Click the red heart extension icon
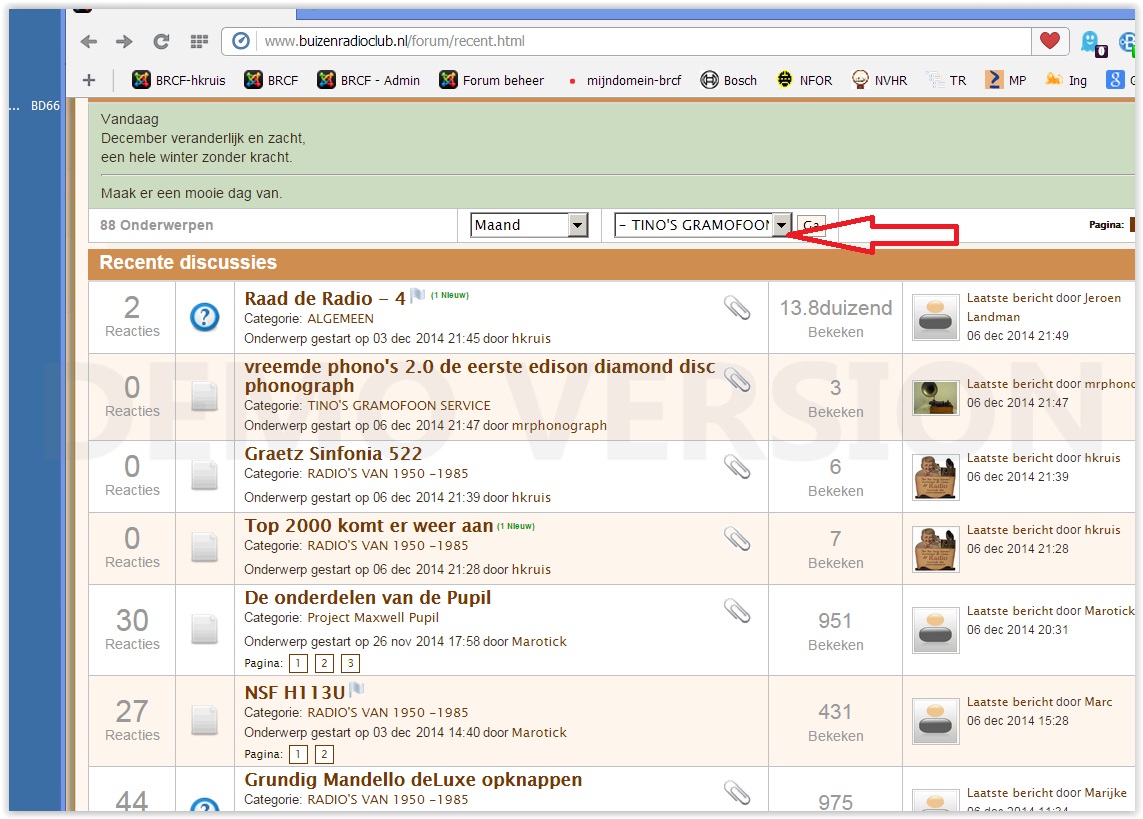This screenshot has height=819, width=1143. (1049, 41)
